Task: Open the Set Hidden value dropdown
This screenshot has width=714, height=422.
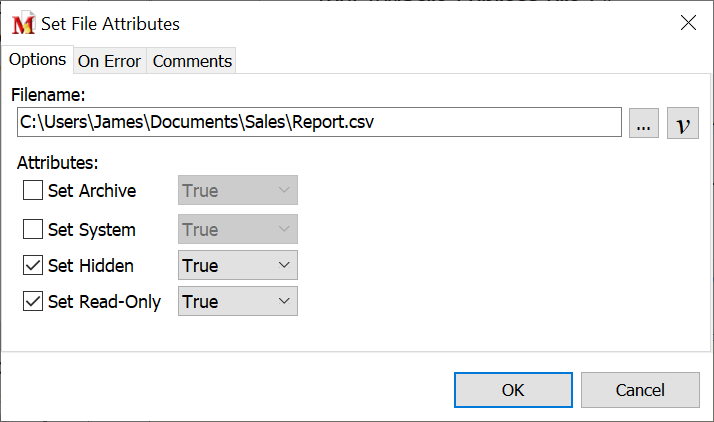Action: click(237, 266)
